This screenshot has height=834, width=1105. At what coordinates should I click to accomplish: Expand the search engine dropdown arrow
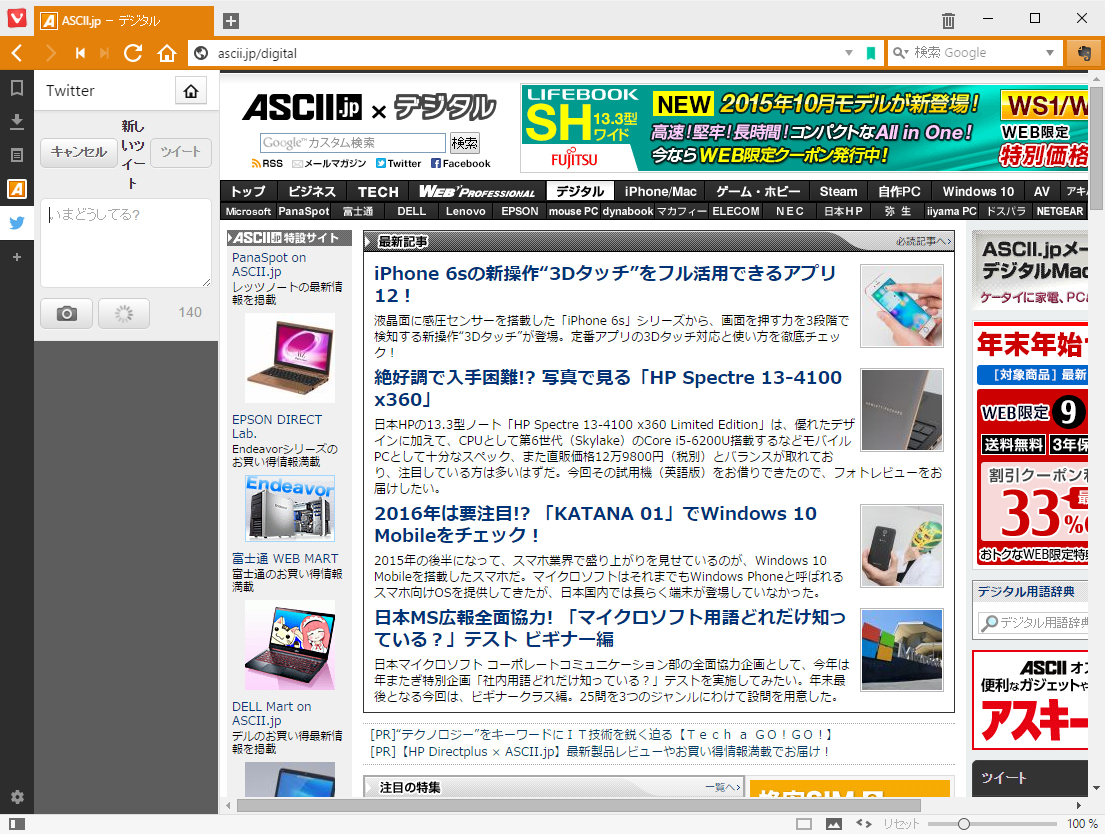tap(1050, 53)
